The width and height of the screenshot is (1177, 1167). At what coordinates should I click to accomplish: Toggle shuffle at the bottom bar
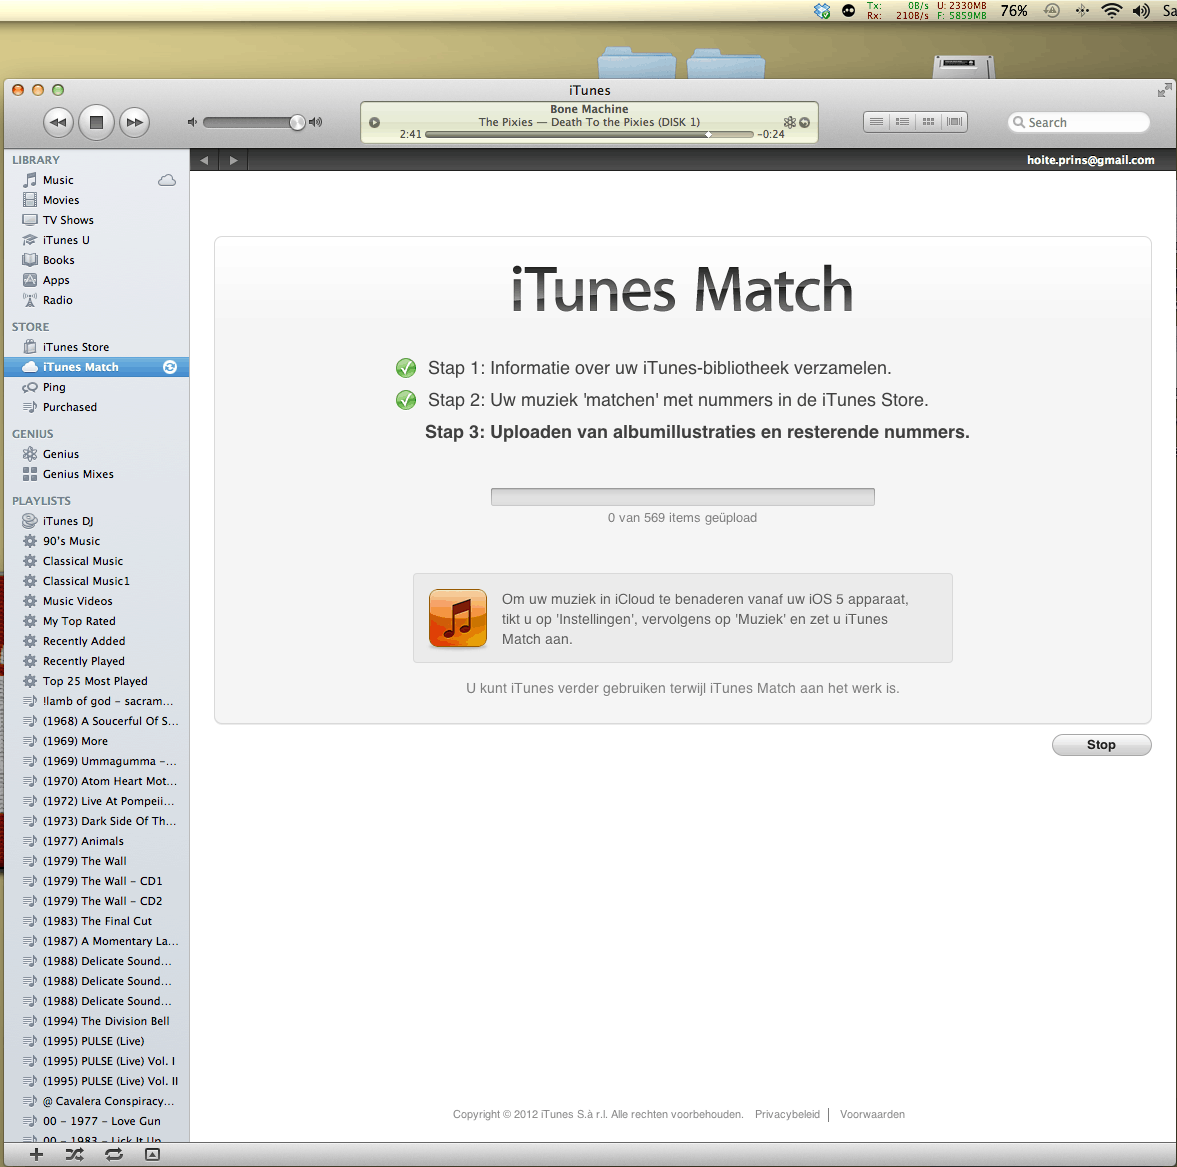(x=74, y=1154)
